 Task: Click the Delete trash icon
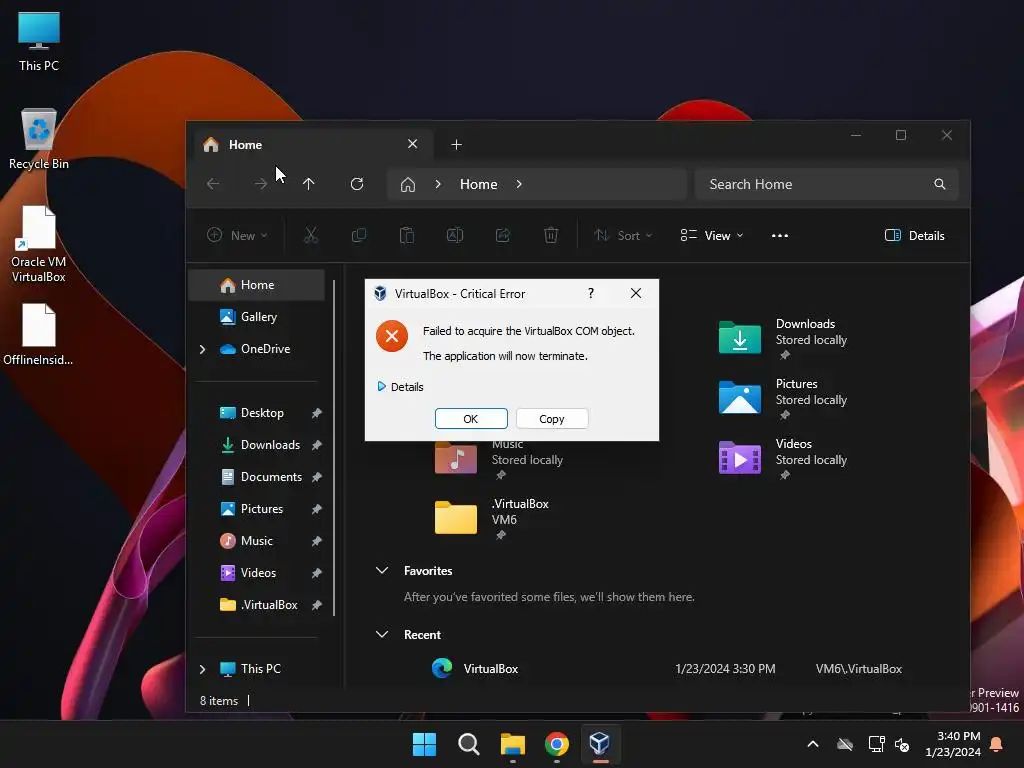pyautogui.click(x=551, y=235)
